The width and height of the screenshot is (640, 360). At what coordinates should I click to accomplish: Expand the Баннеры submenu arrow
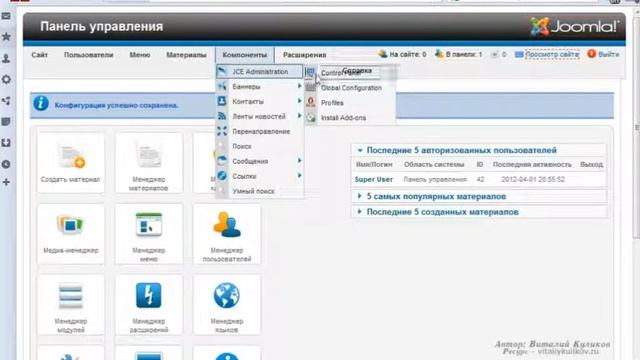(x=300, y=86)
